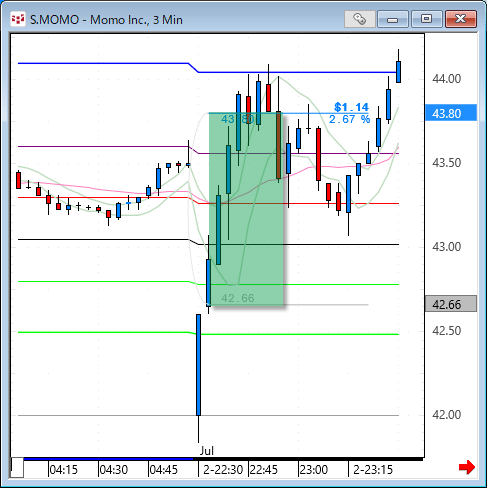
Task: Select the green measurement rectangle
Action: 246,209
